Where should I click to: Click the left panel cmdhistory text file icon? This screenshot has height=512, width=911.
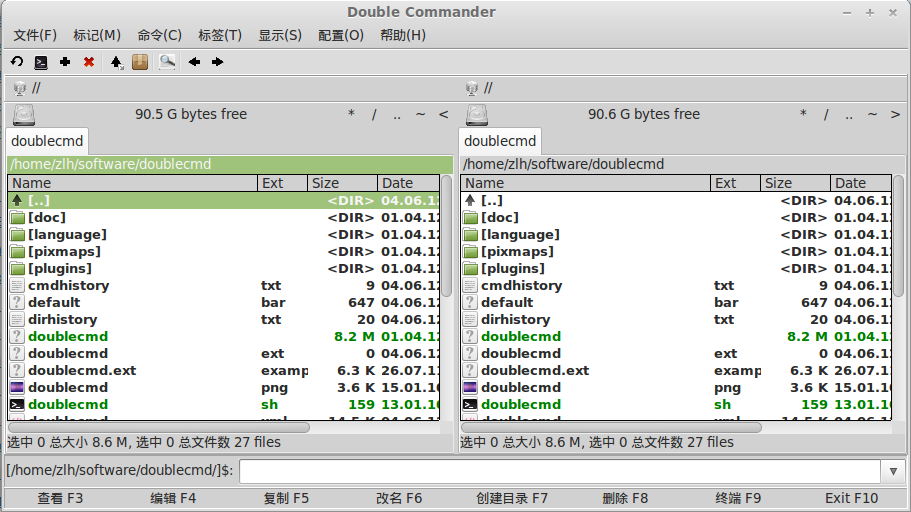click(x=17, y=285)
